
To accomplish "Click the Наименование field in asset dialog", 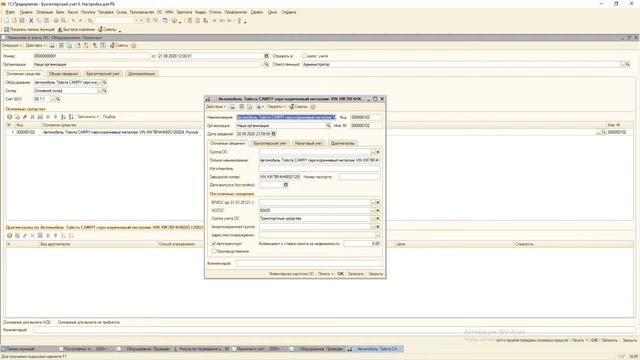I will click(286, 117).
